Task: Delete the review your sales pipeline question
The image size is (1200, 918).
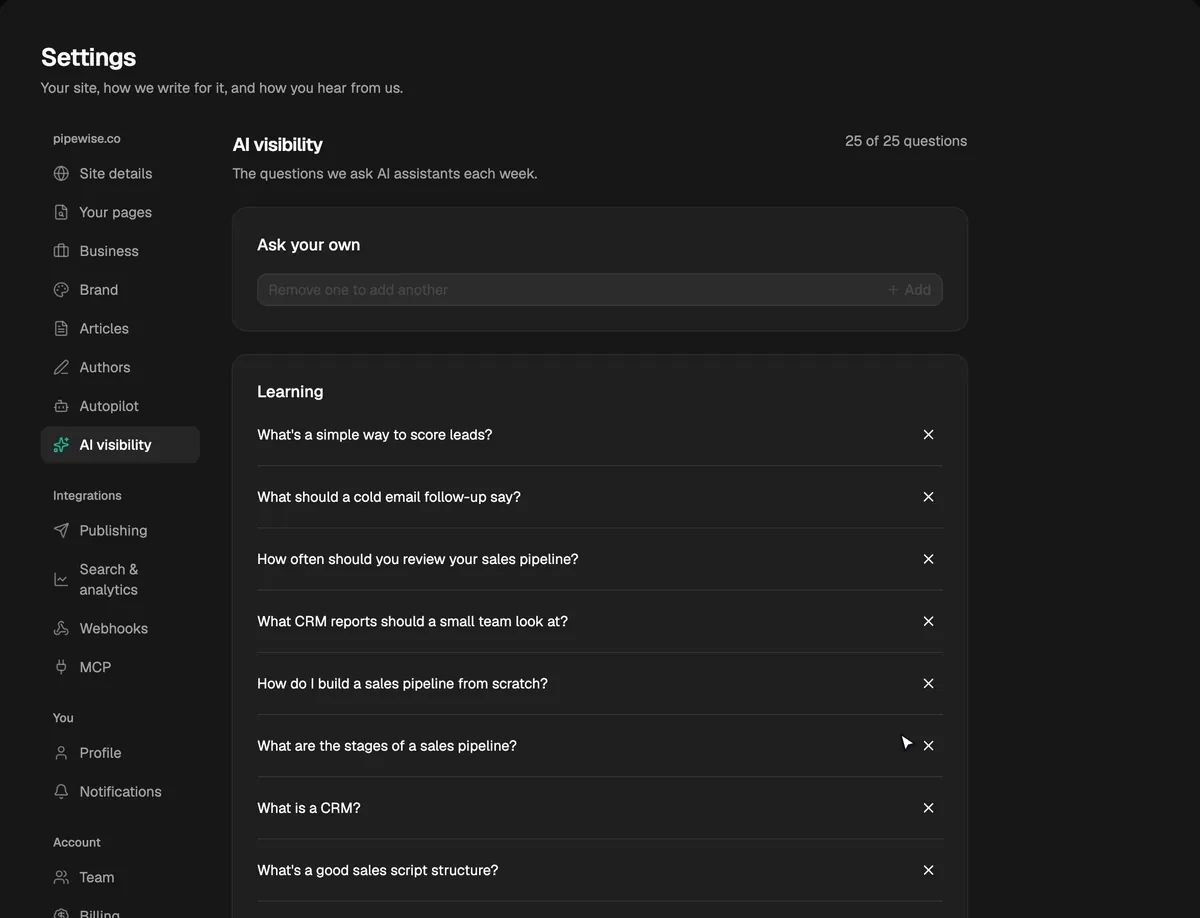Action: [x=928, y=559]
